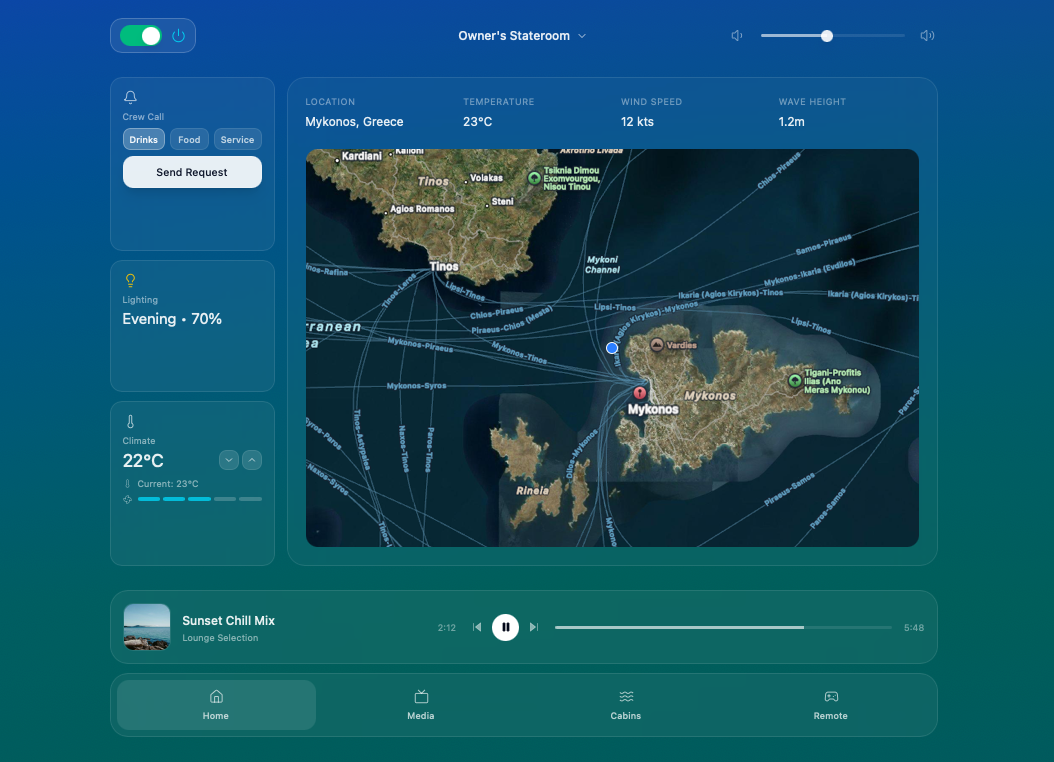This screenshot has width=1054, height=762.
Task: Click the red Mykonos port pin on map
Action: (640, 392)
